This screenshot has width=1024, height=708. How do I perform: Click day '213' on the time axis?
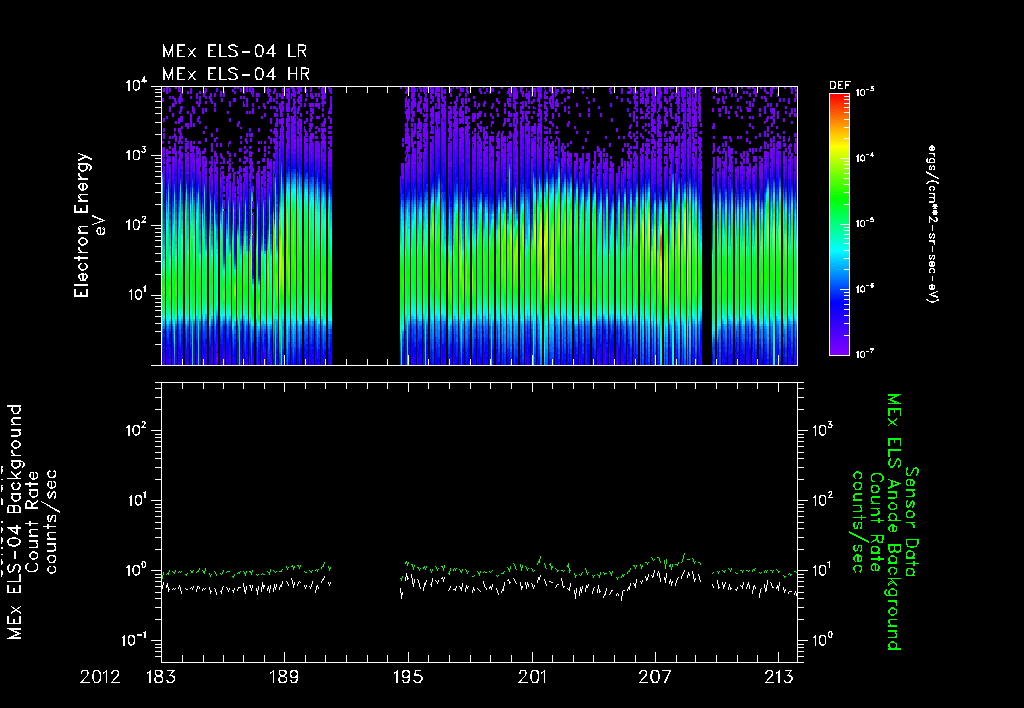pyautogui.click(x=778, y=677)
